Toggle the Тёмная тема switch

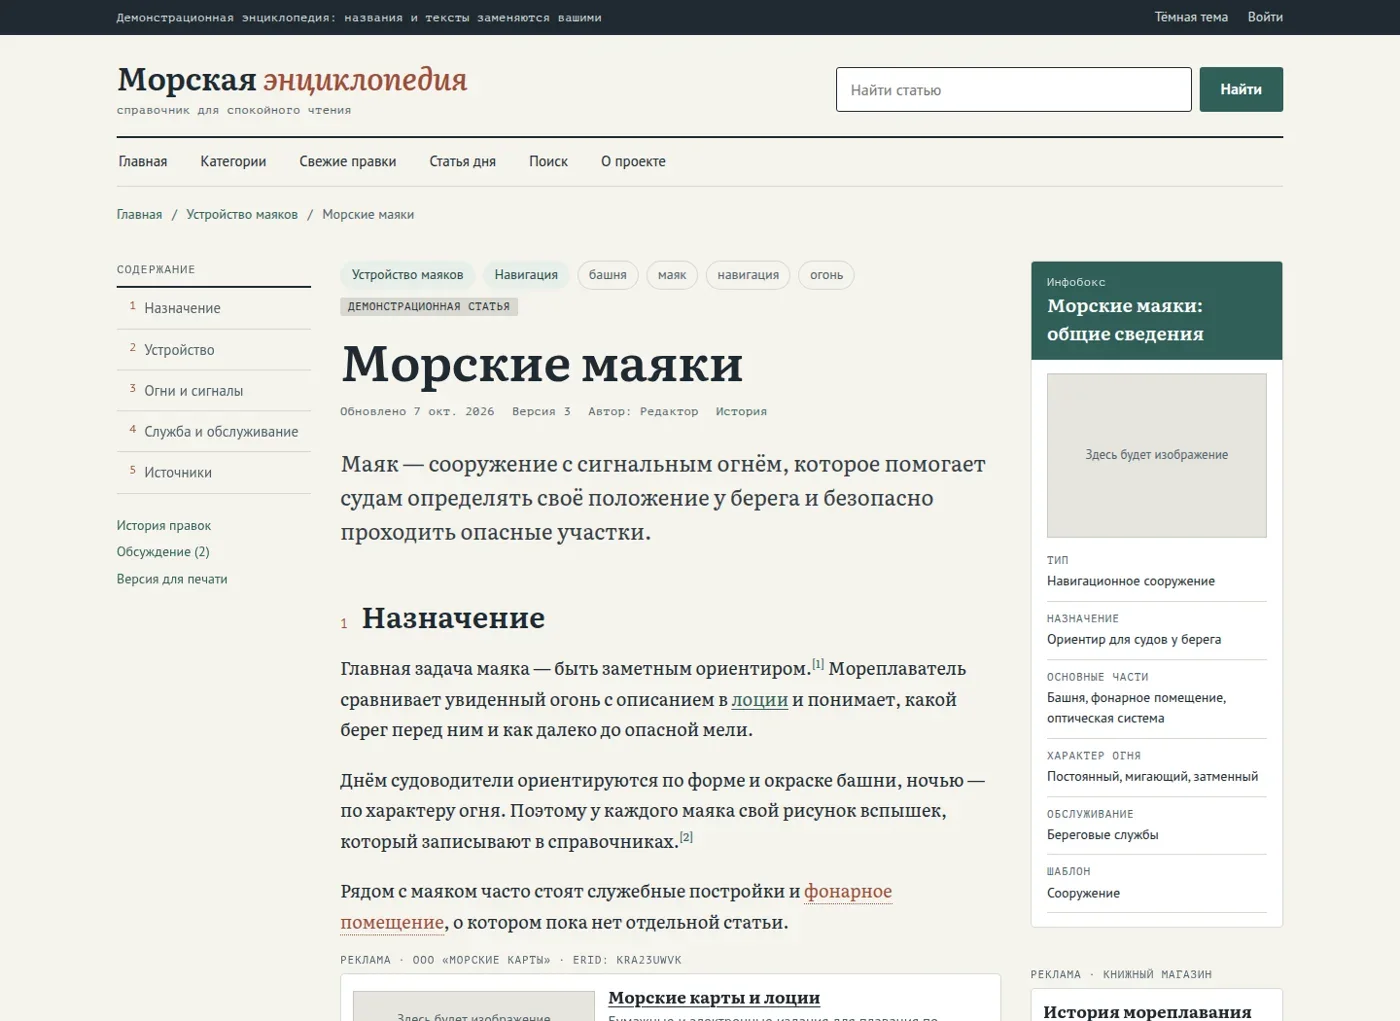coord(1191,17)
